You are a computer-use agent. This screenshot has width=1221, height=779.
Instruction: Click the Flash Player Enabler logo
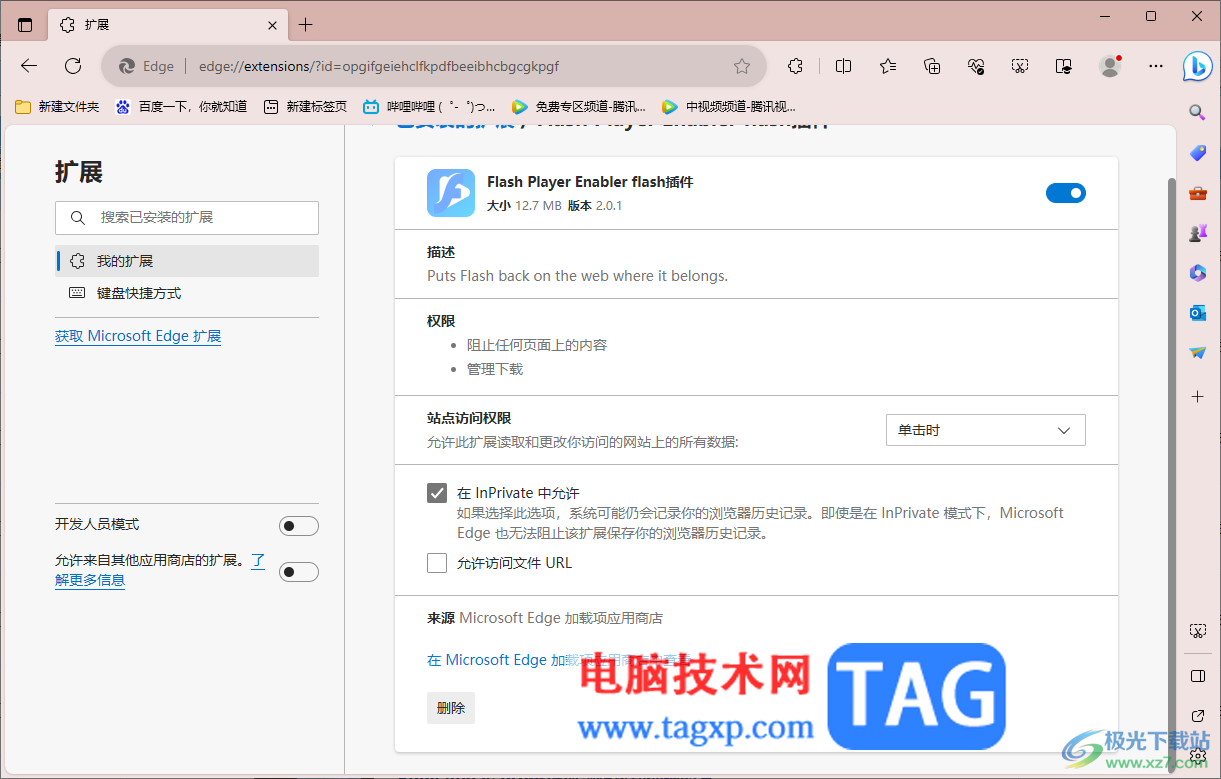[x=451, y=193]
